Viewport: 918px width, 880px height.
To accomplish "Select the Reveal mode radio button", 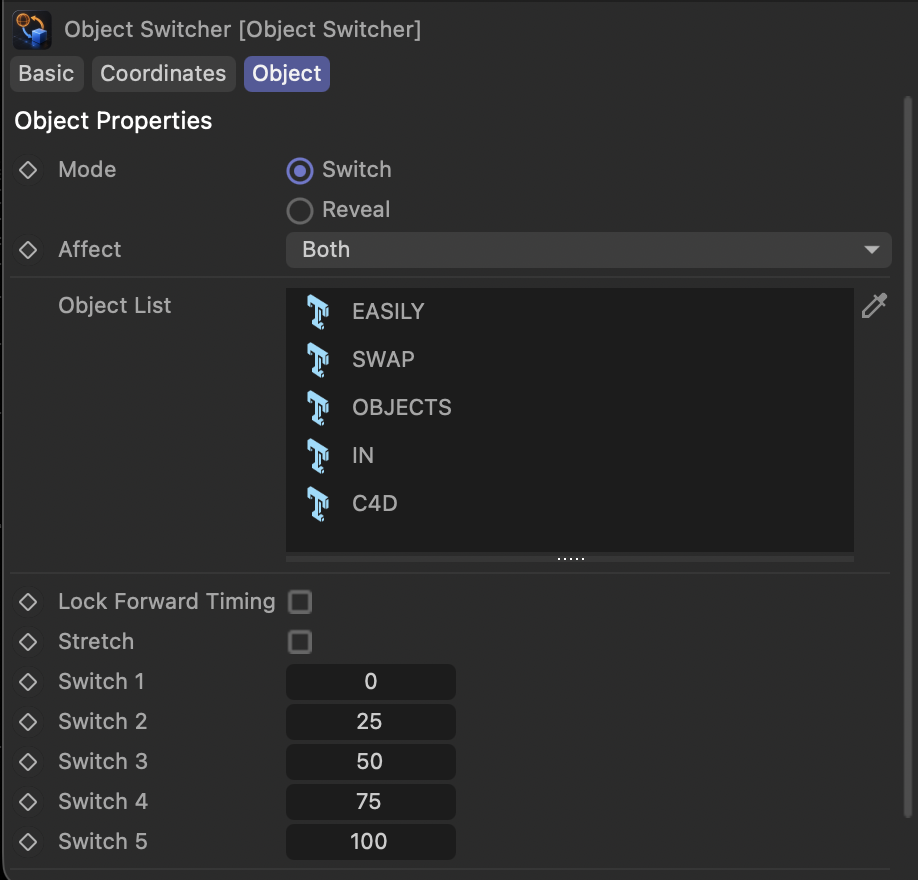I will click(300, 211).
